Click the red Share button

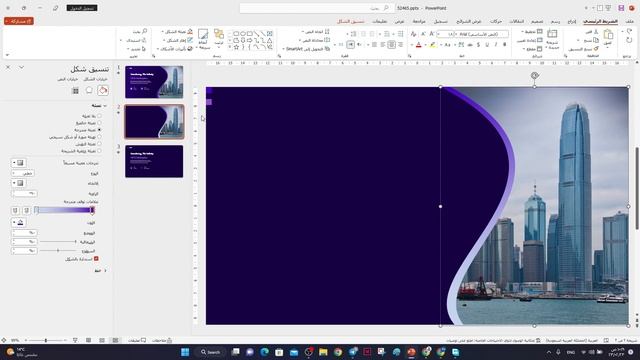[19, 21]
